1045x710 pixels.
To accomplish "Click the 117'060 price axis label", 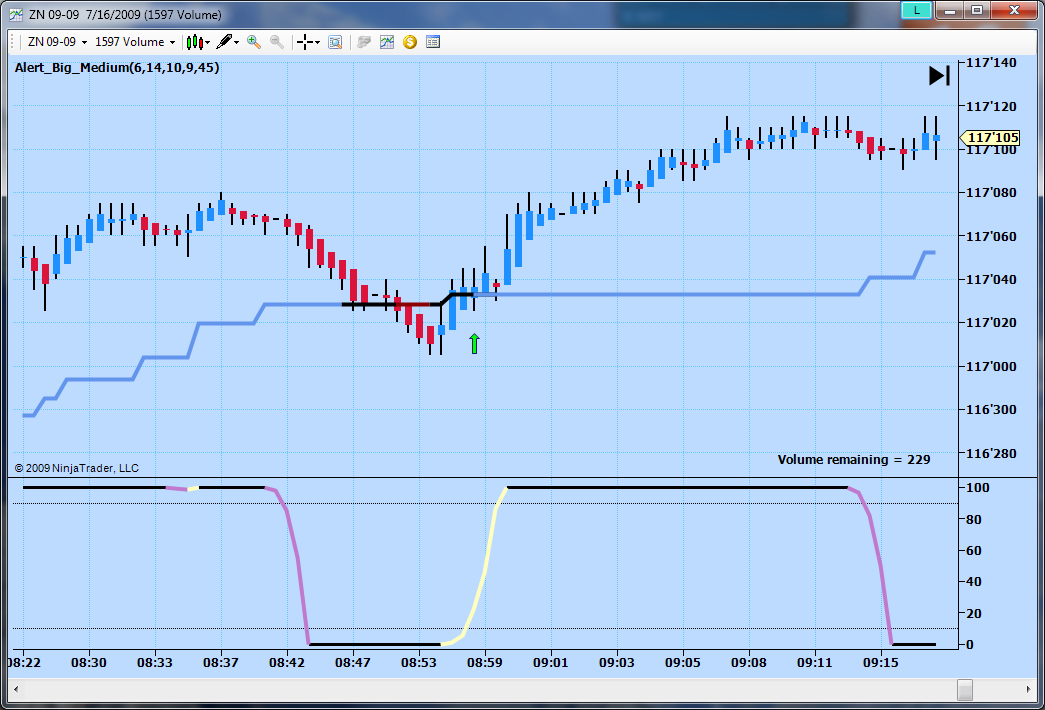I will point(991,236).
